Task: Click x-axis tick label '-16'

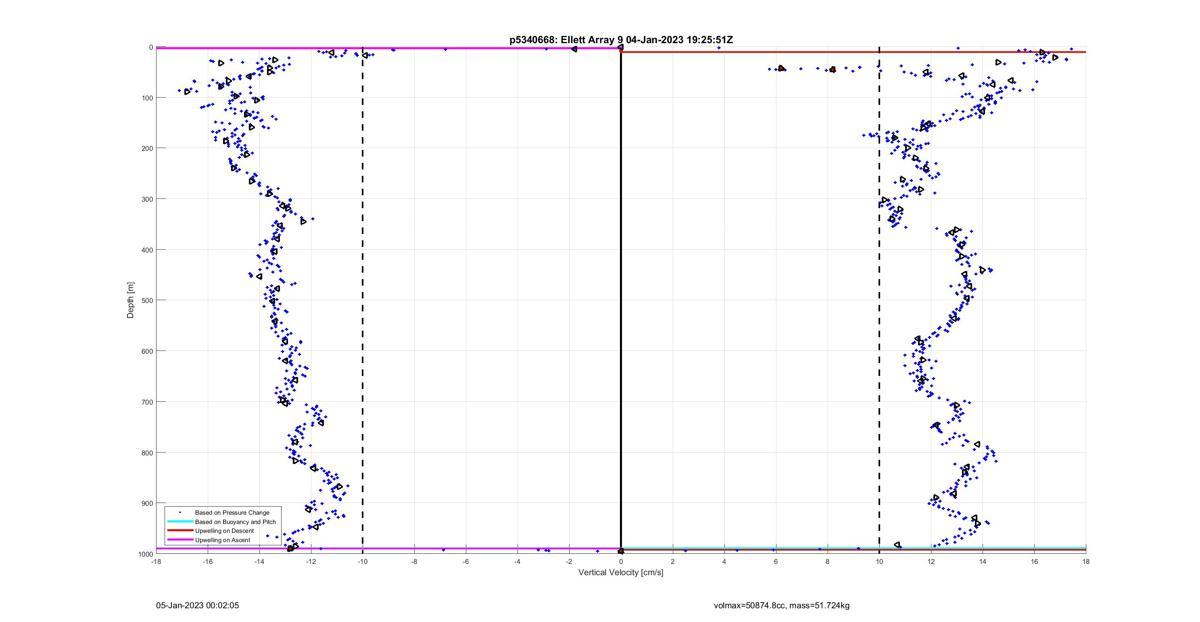Action: [208, 561]
